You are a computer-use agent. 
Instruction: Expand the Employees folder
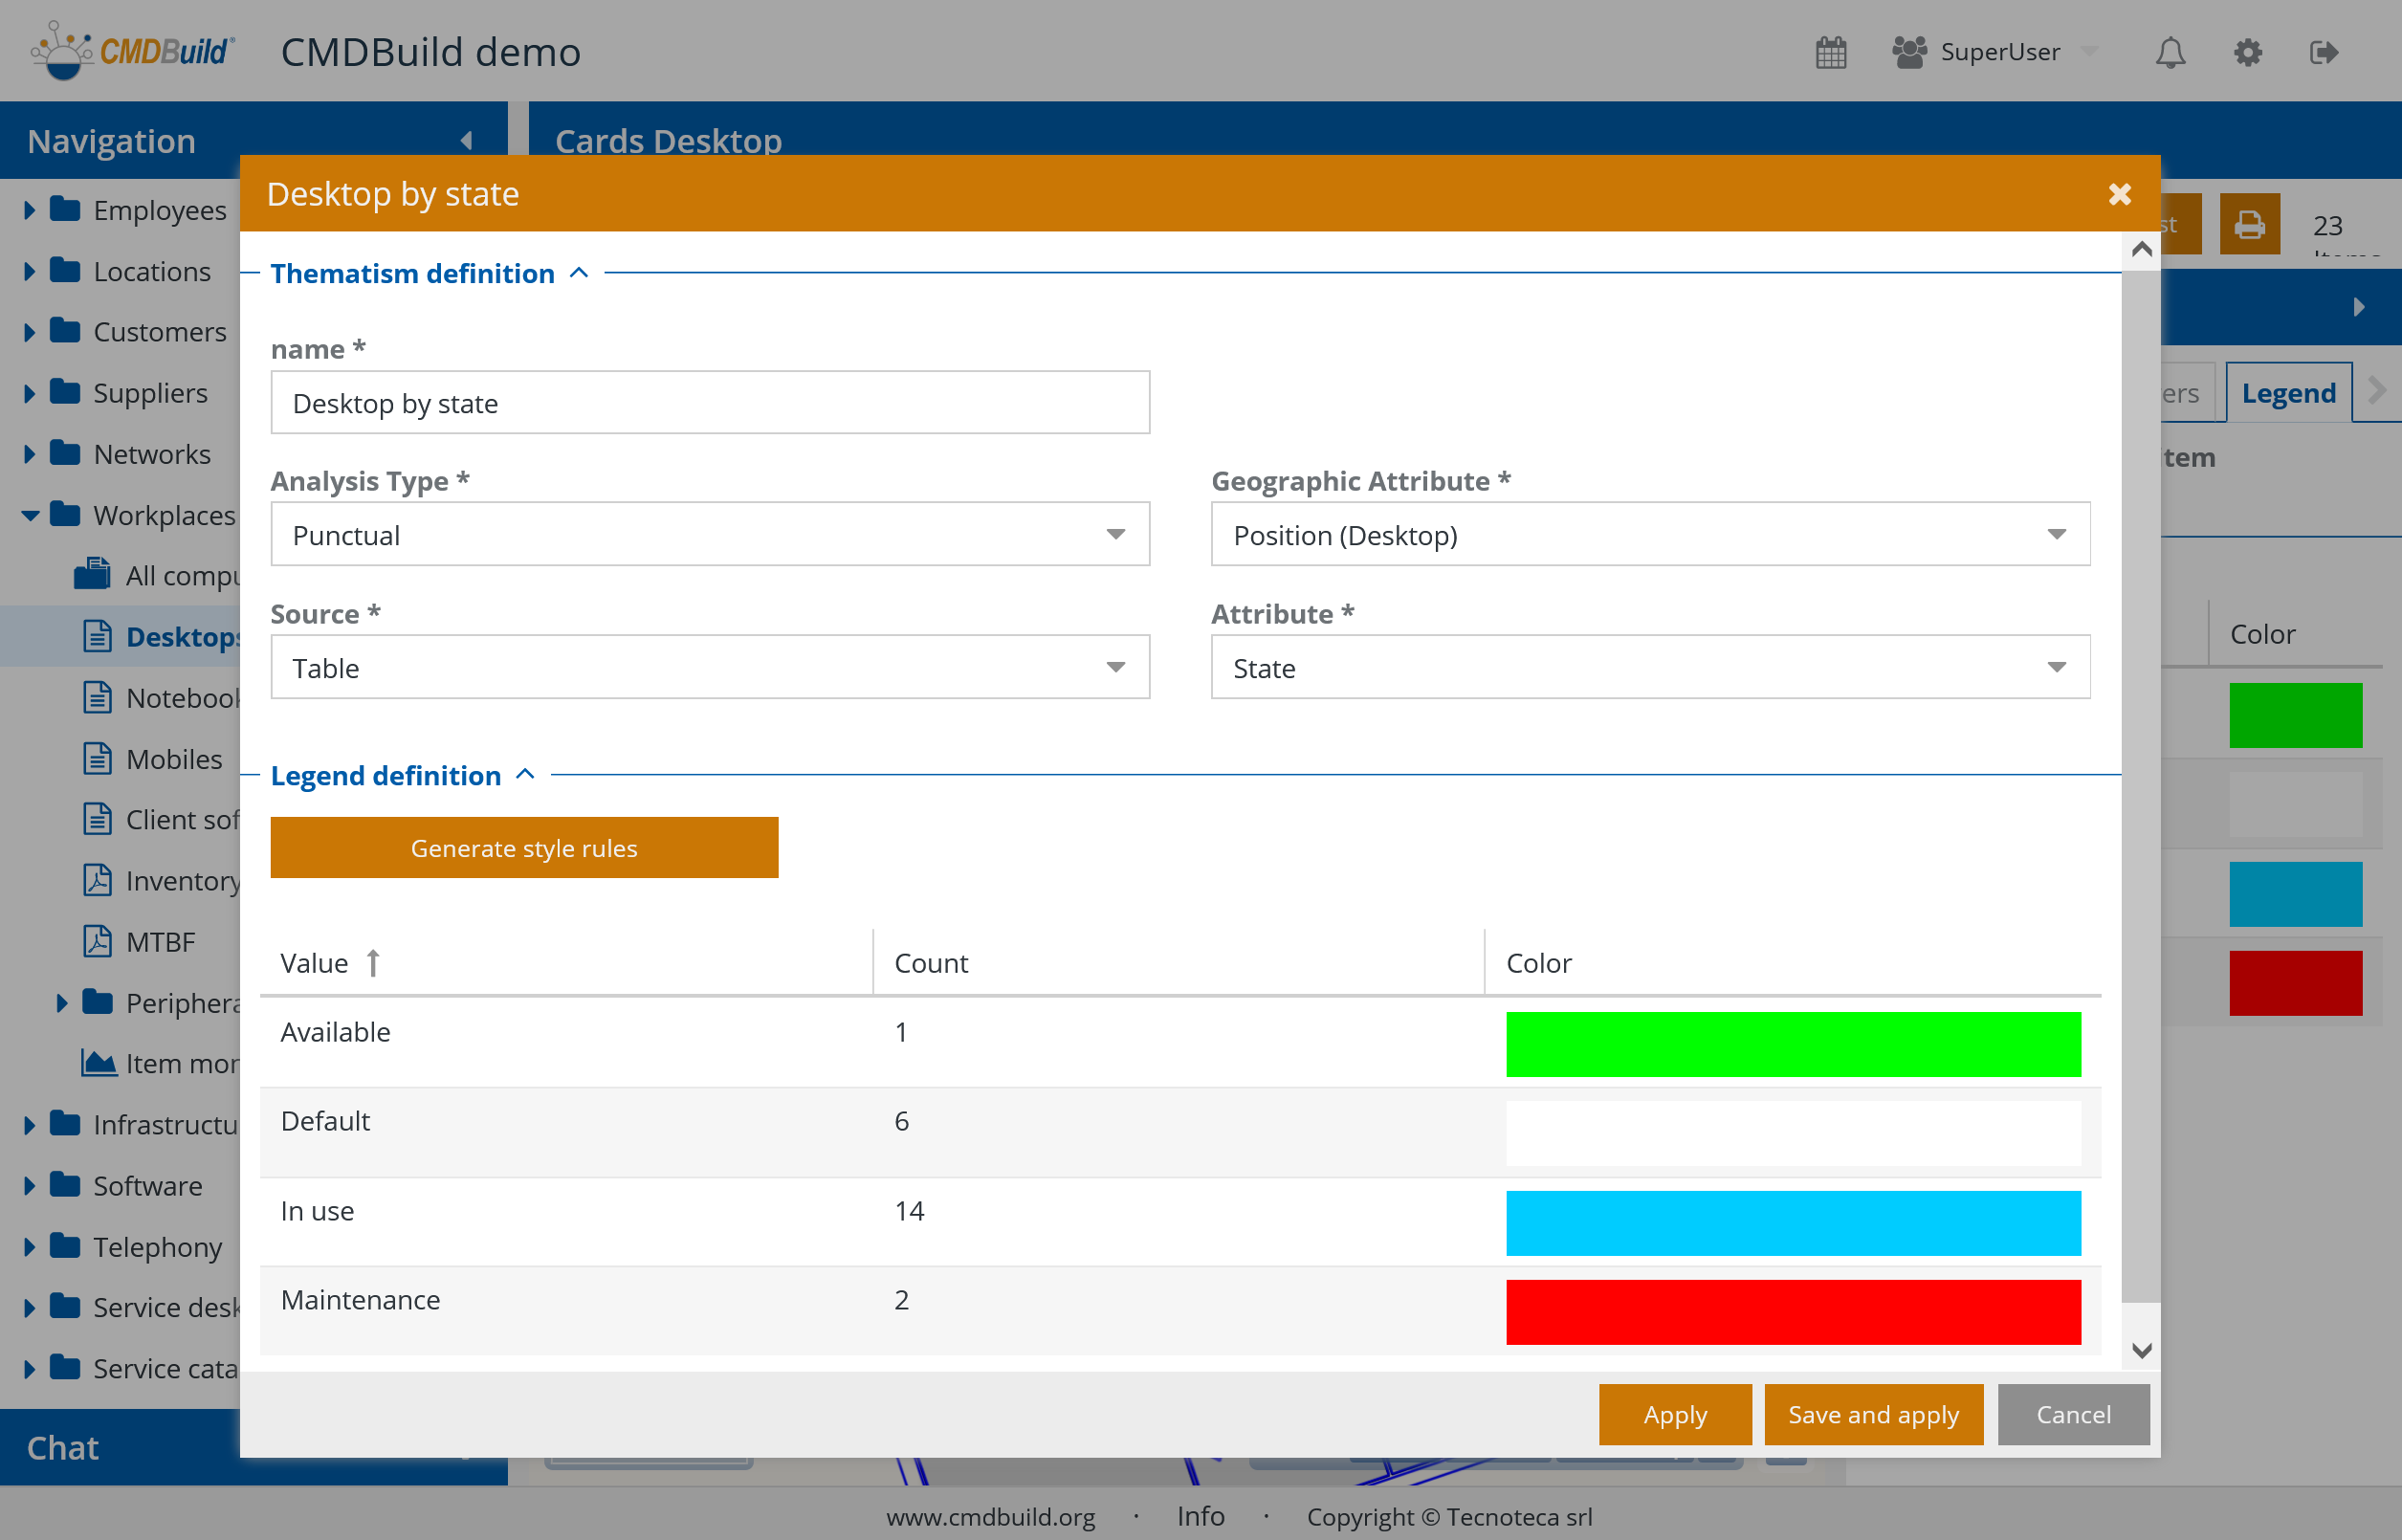click(x=29, y=210)
